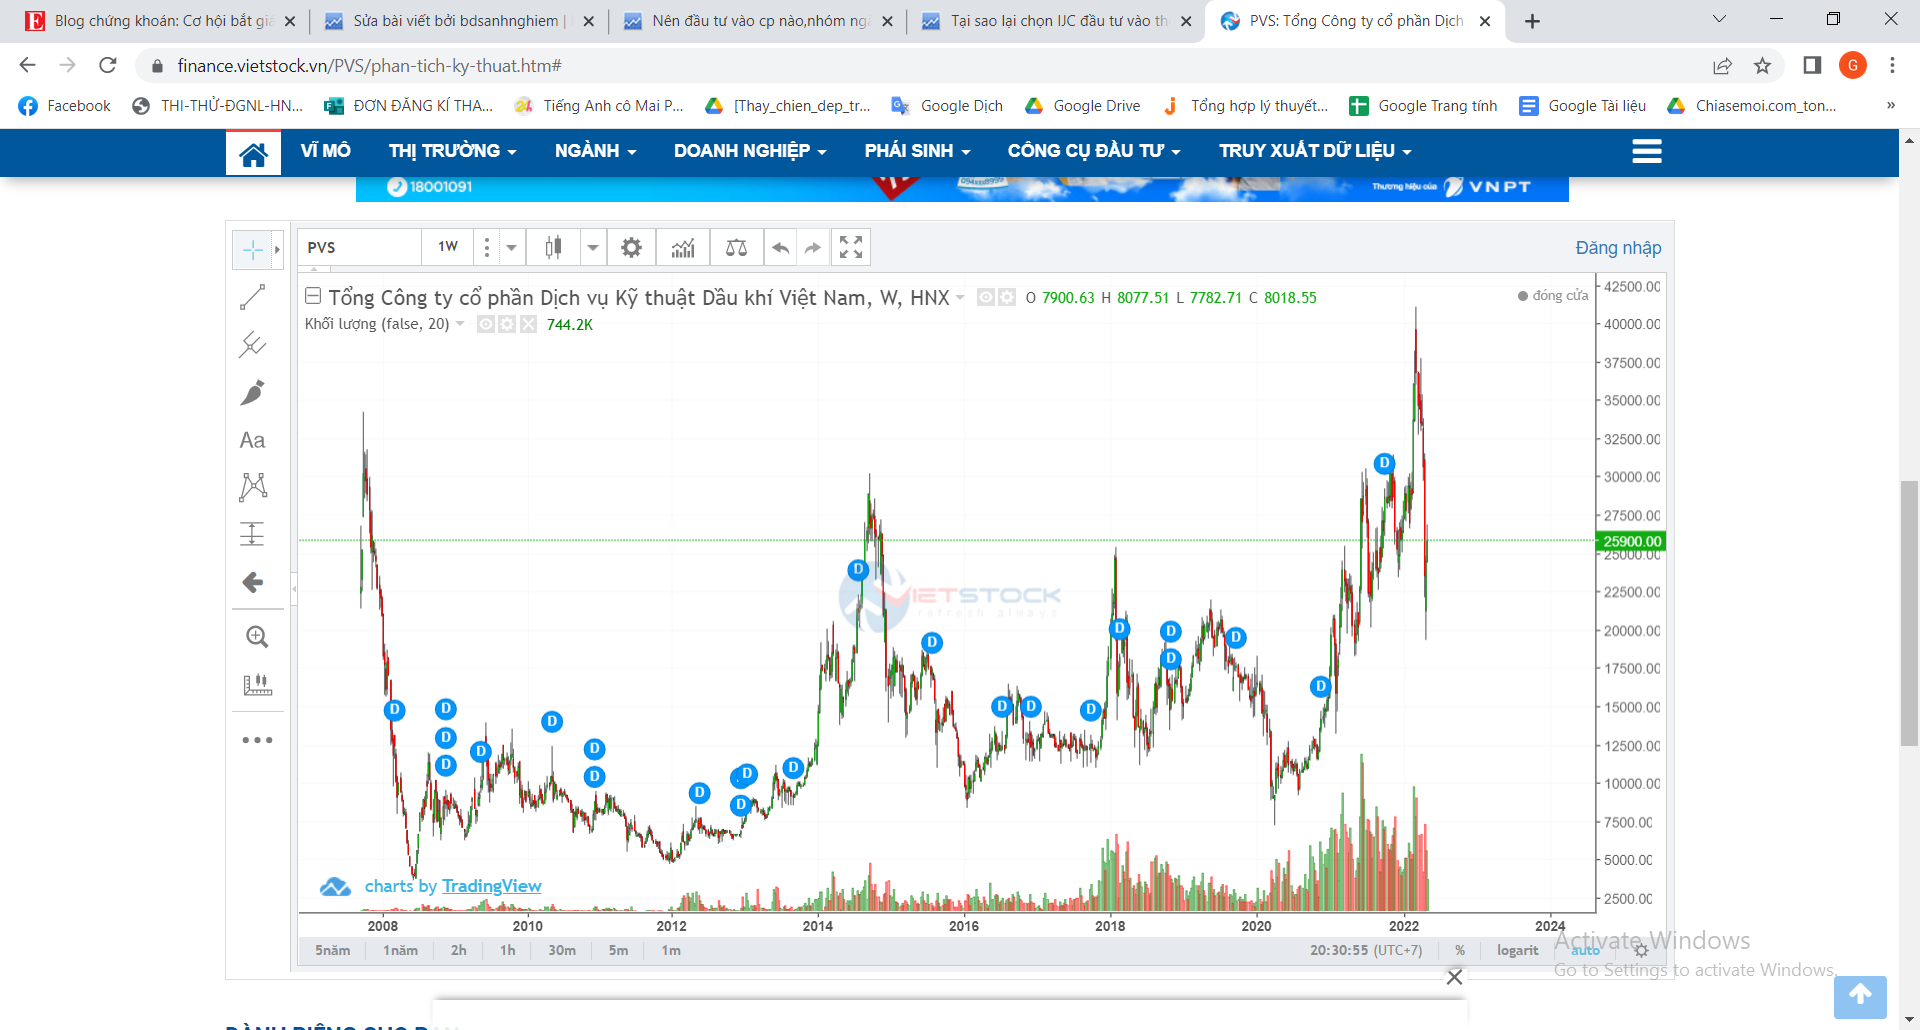This screenshot has height=1030, width=1920.
Task: Enter fullscreen chart mode
Action: [851, 247]
